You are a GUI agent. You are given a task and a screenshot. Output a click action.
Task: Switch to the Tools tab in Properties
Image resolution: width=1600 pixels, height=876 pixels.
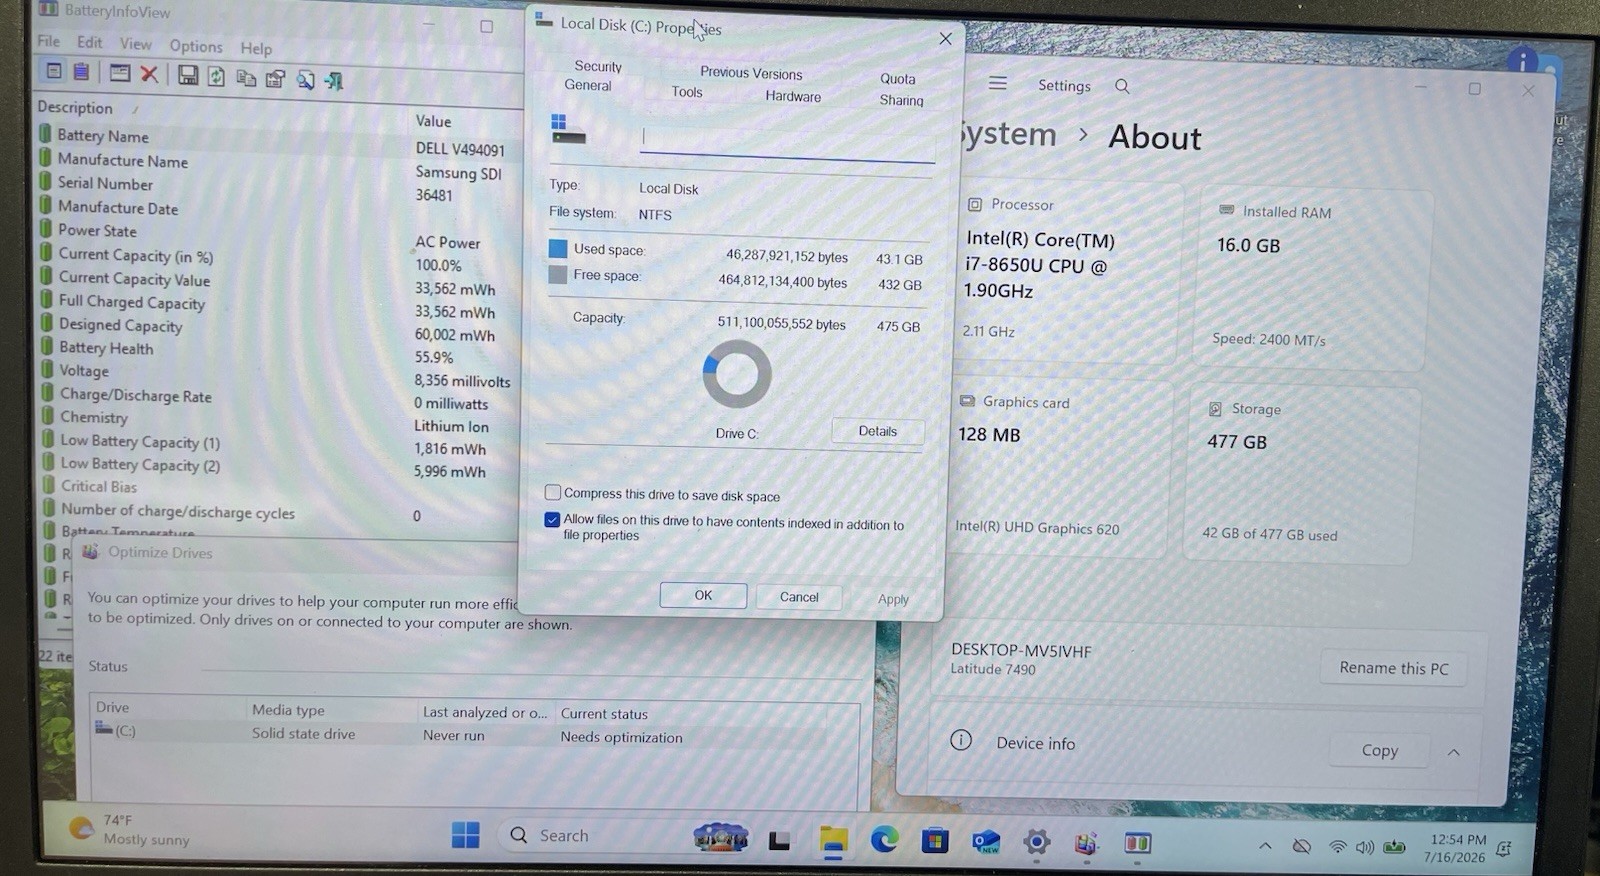[687, 92]
